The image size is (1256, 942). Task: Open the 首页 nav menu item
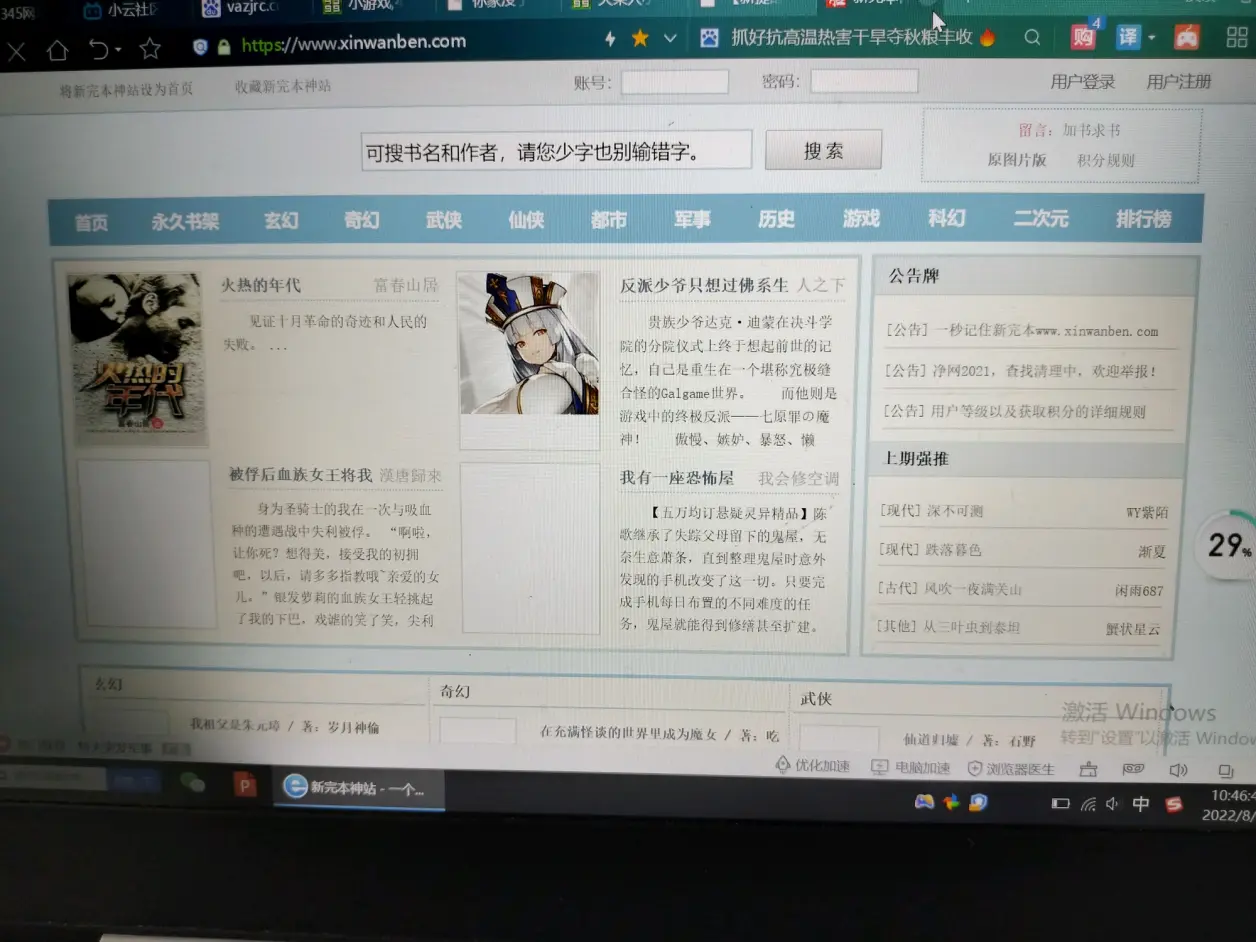click(x=92, y=223)
